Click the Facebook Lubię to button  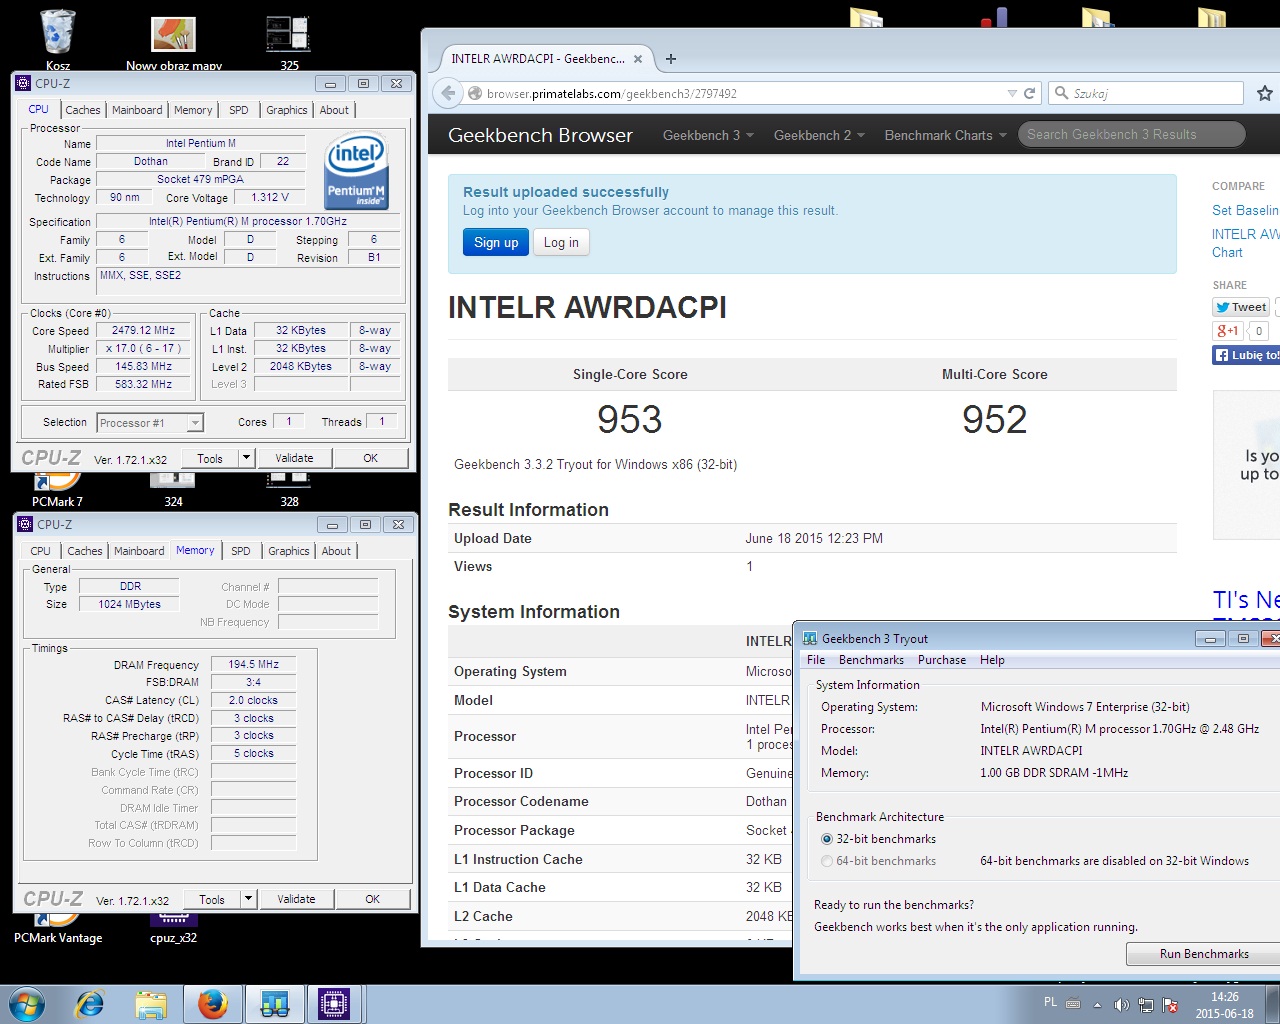tap(1246, 355)
